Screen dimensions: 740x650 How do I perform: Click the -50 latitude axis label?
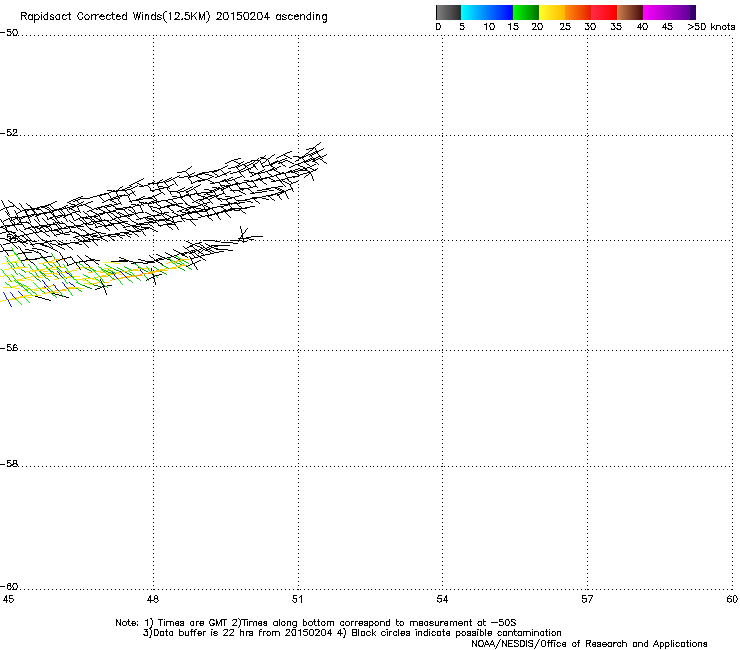click(9, 33)
